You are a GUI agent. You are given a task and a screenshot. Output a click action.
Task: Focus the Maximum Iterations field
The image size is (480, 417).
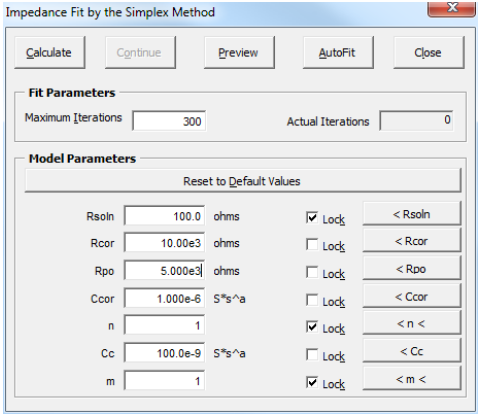coord(169,121)
